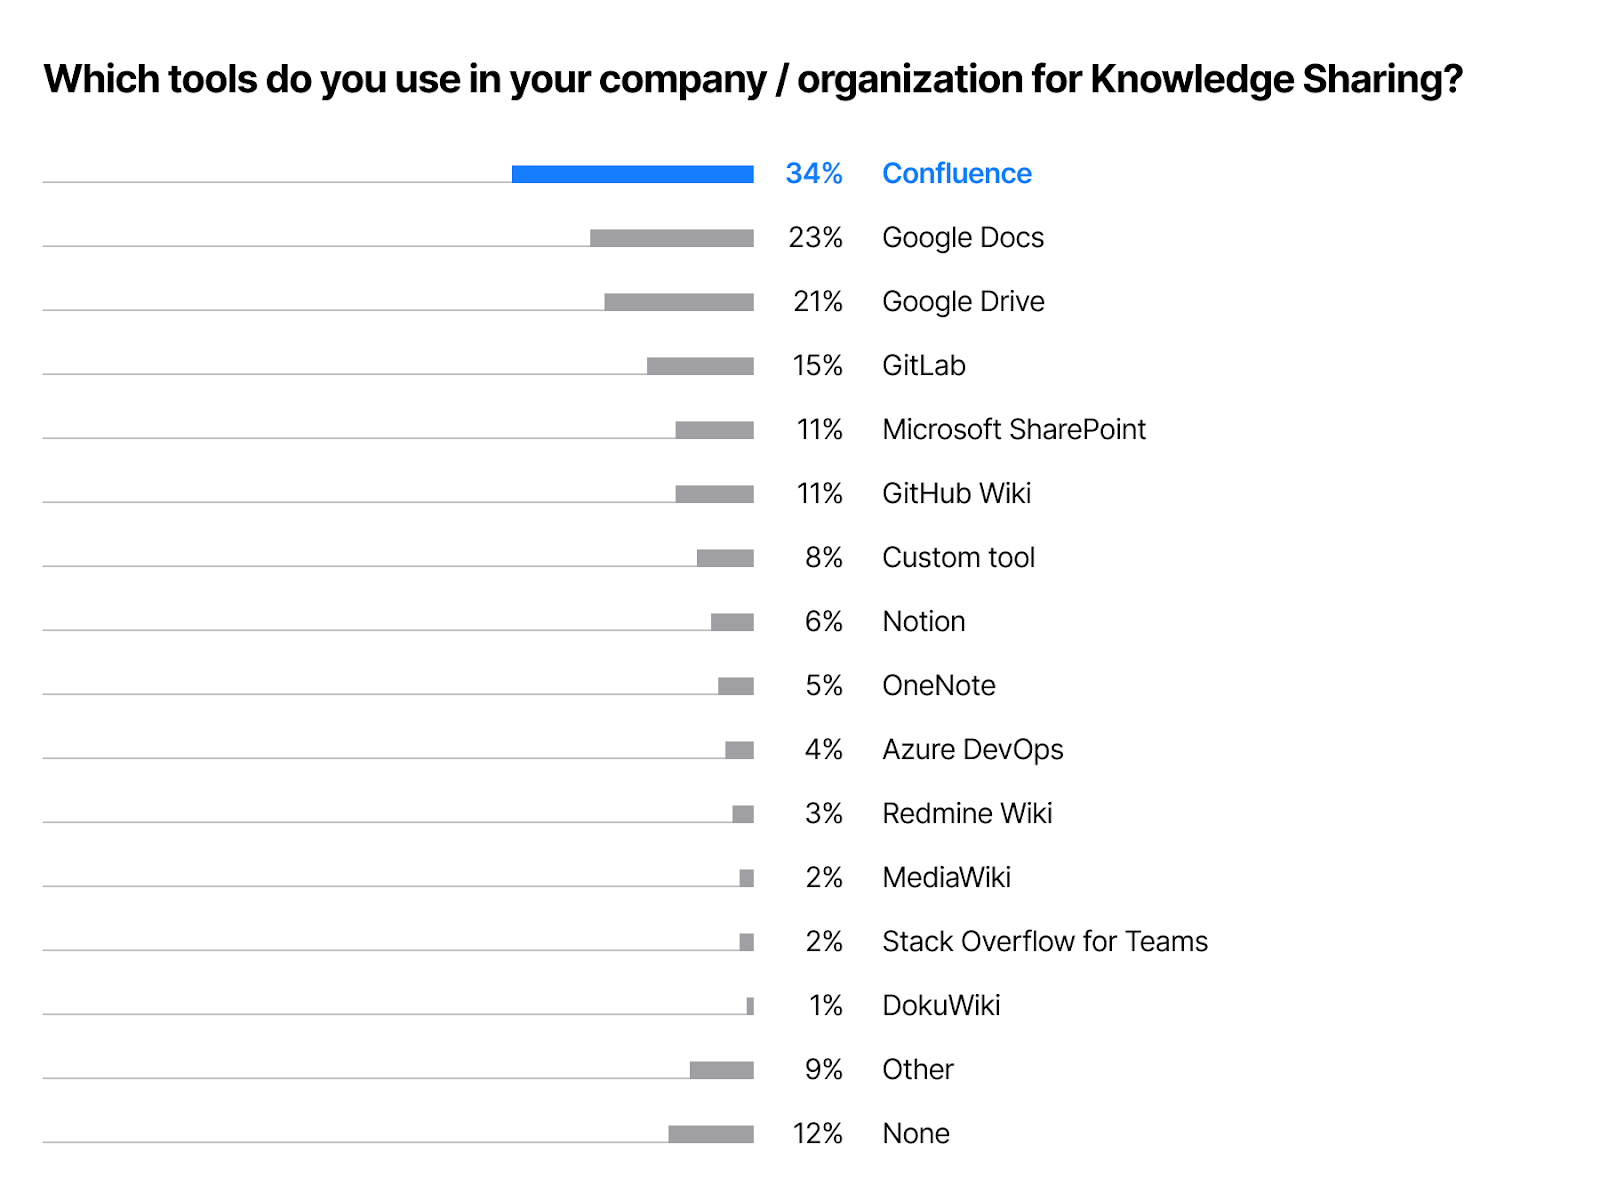This screenshot has height=1193, width=1600.
Task: Click the DokuWiki label
Action: 941,1006
